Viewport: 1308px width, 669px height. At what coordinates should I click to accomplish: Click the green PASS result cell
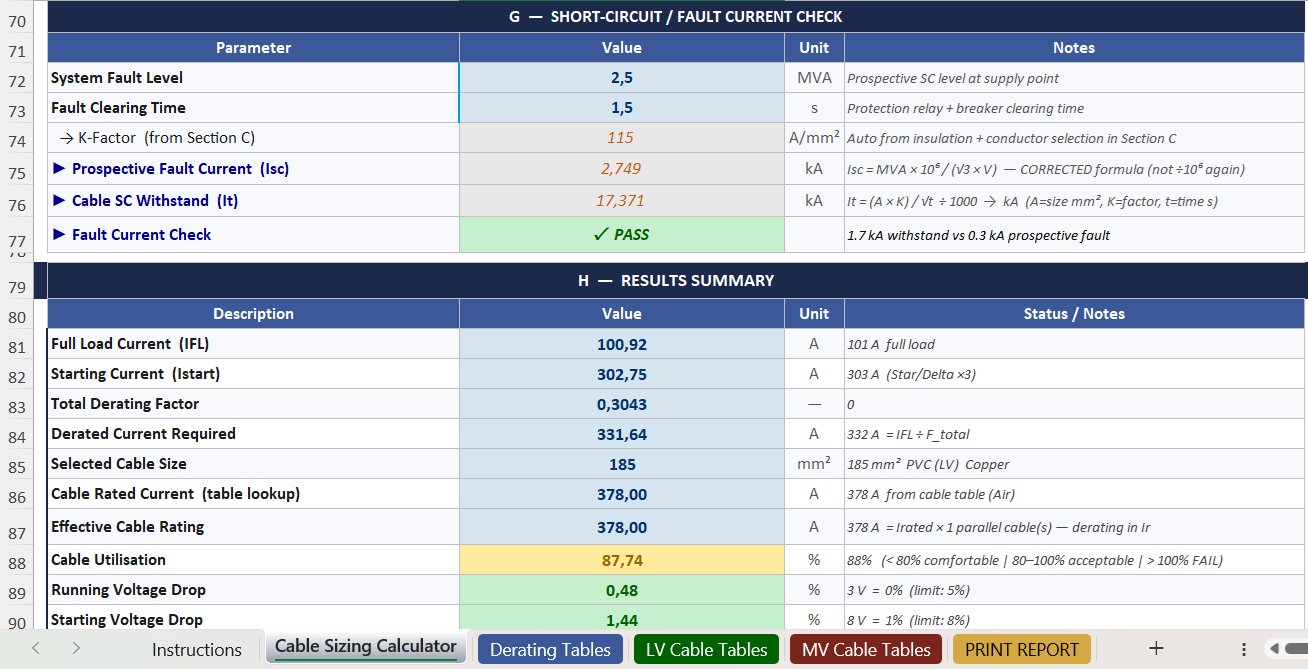(x=622, y=235)
